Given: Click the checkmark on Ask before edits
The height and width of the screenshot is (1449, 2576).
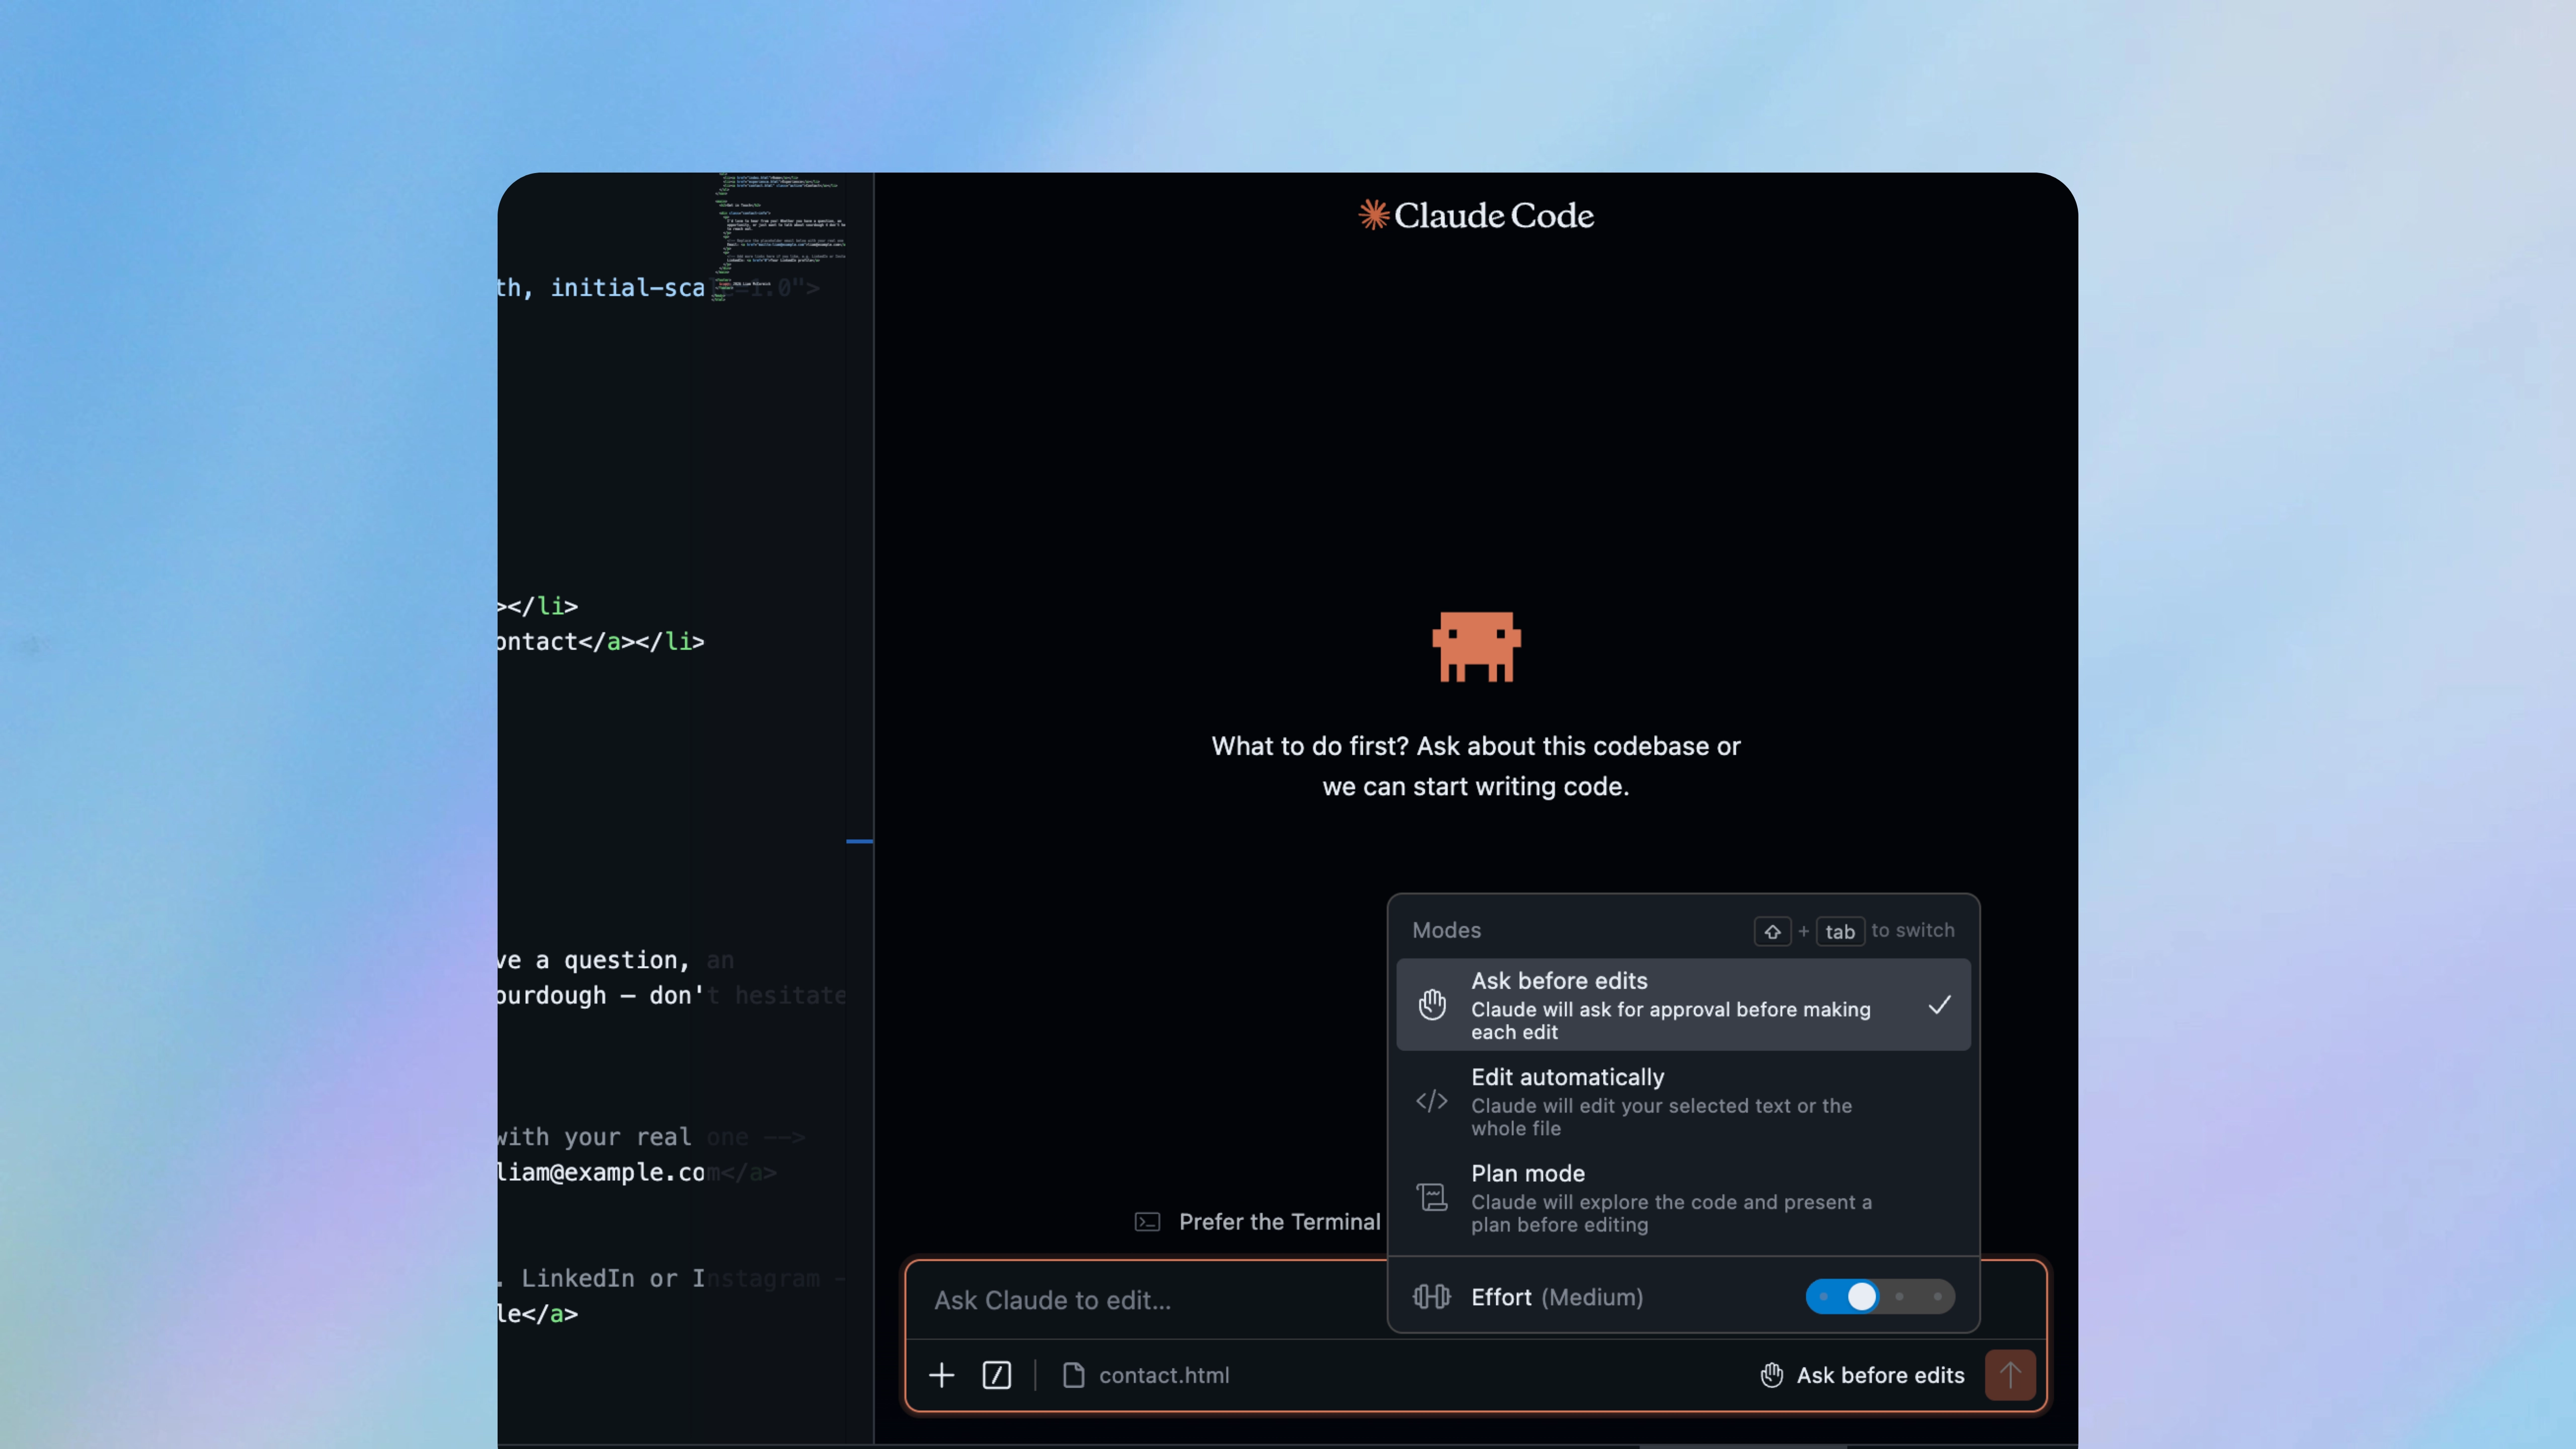Looking at the screenshot, I should pyautogui.click(x=1939, y=1005).
